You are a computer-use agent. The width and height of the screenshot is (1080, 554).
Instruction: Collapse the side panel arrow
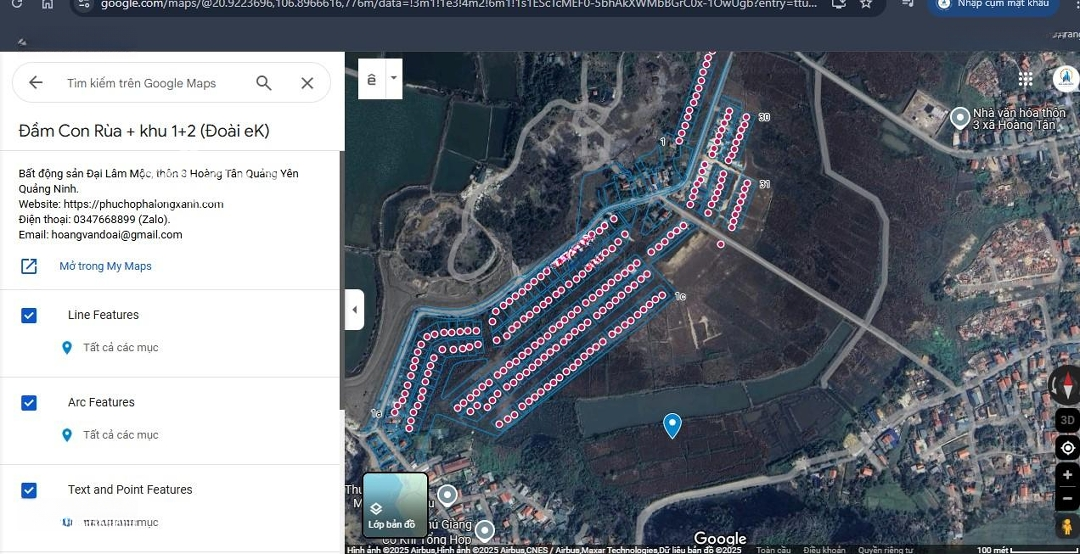pos(354,310)
